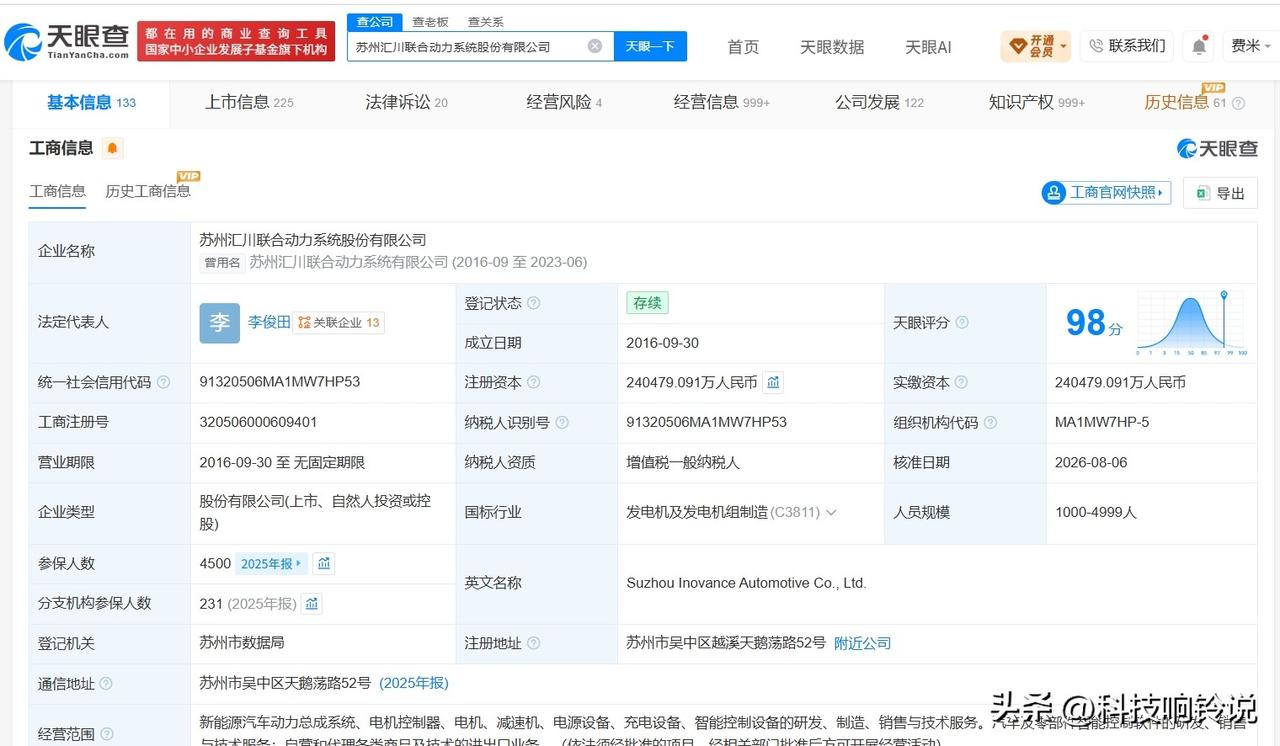1280x746 pixels.
Task: Select the 成立日期 value 2016-09-30
Action: tap(663, 343)
